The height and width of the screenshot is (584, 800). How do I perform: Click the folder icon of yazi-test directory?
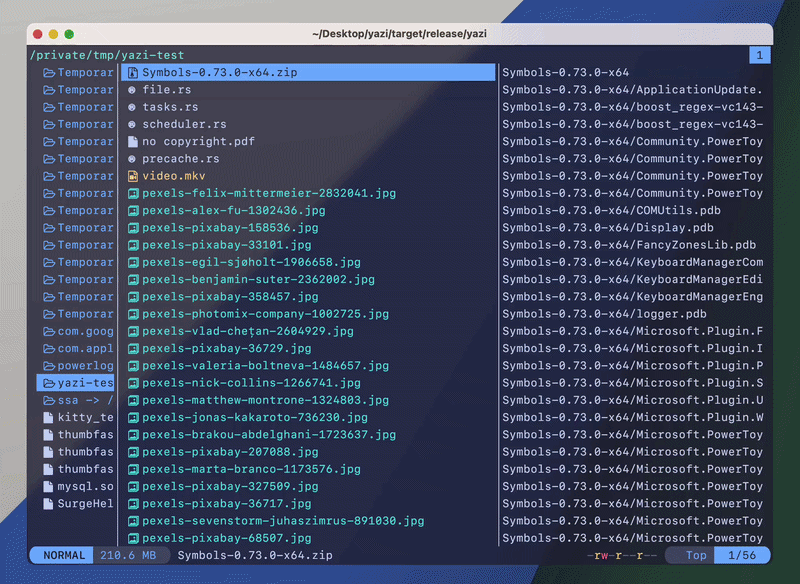(49, 383)
